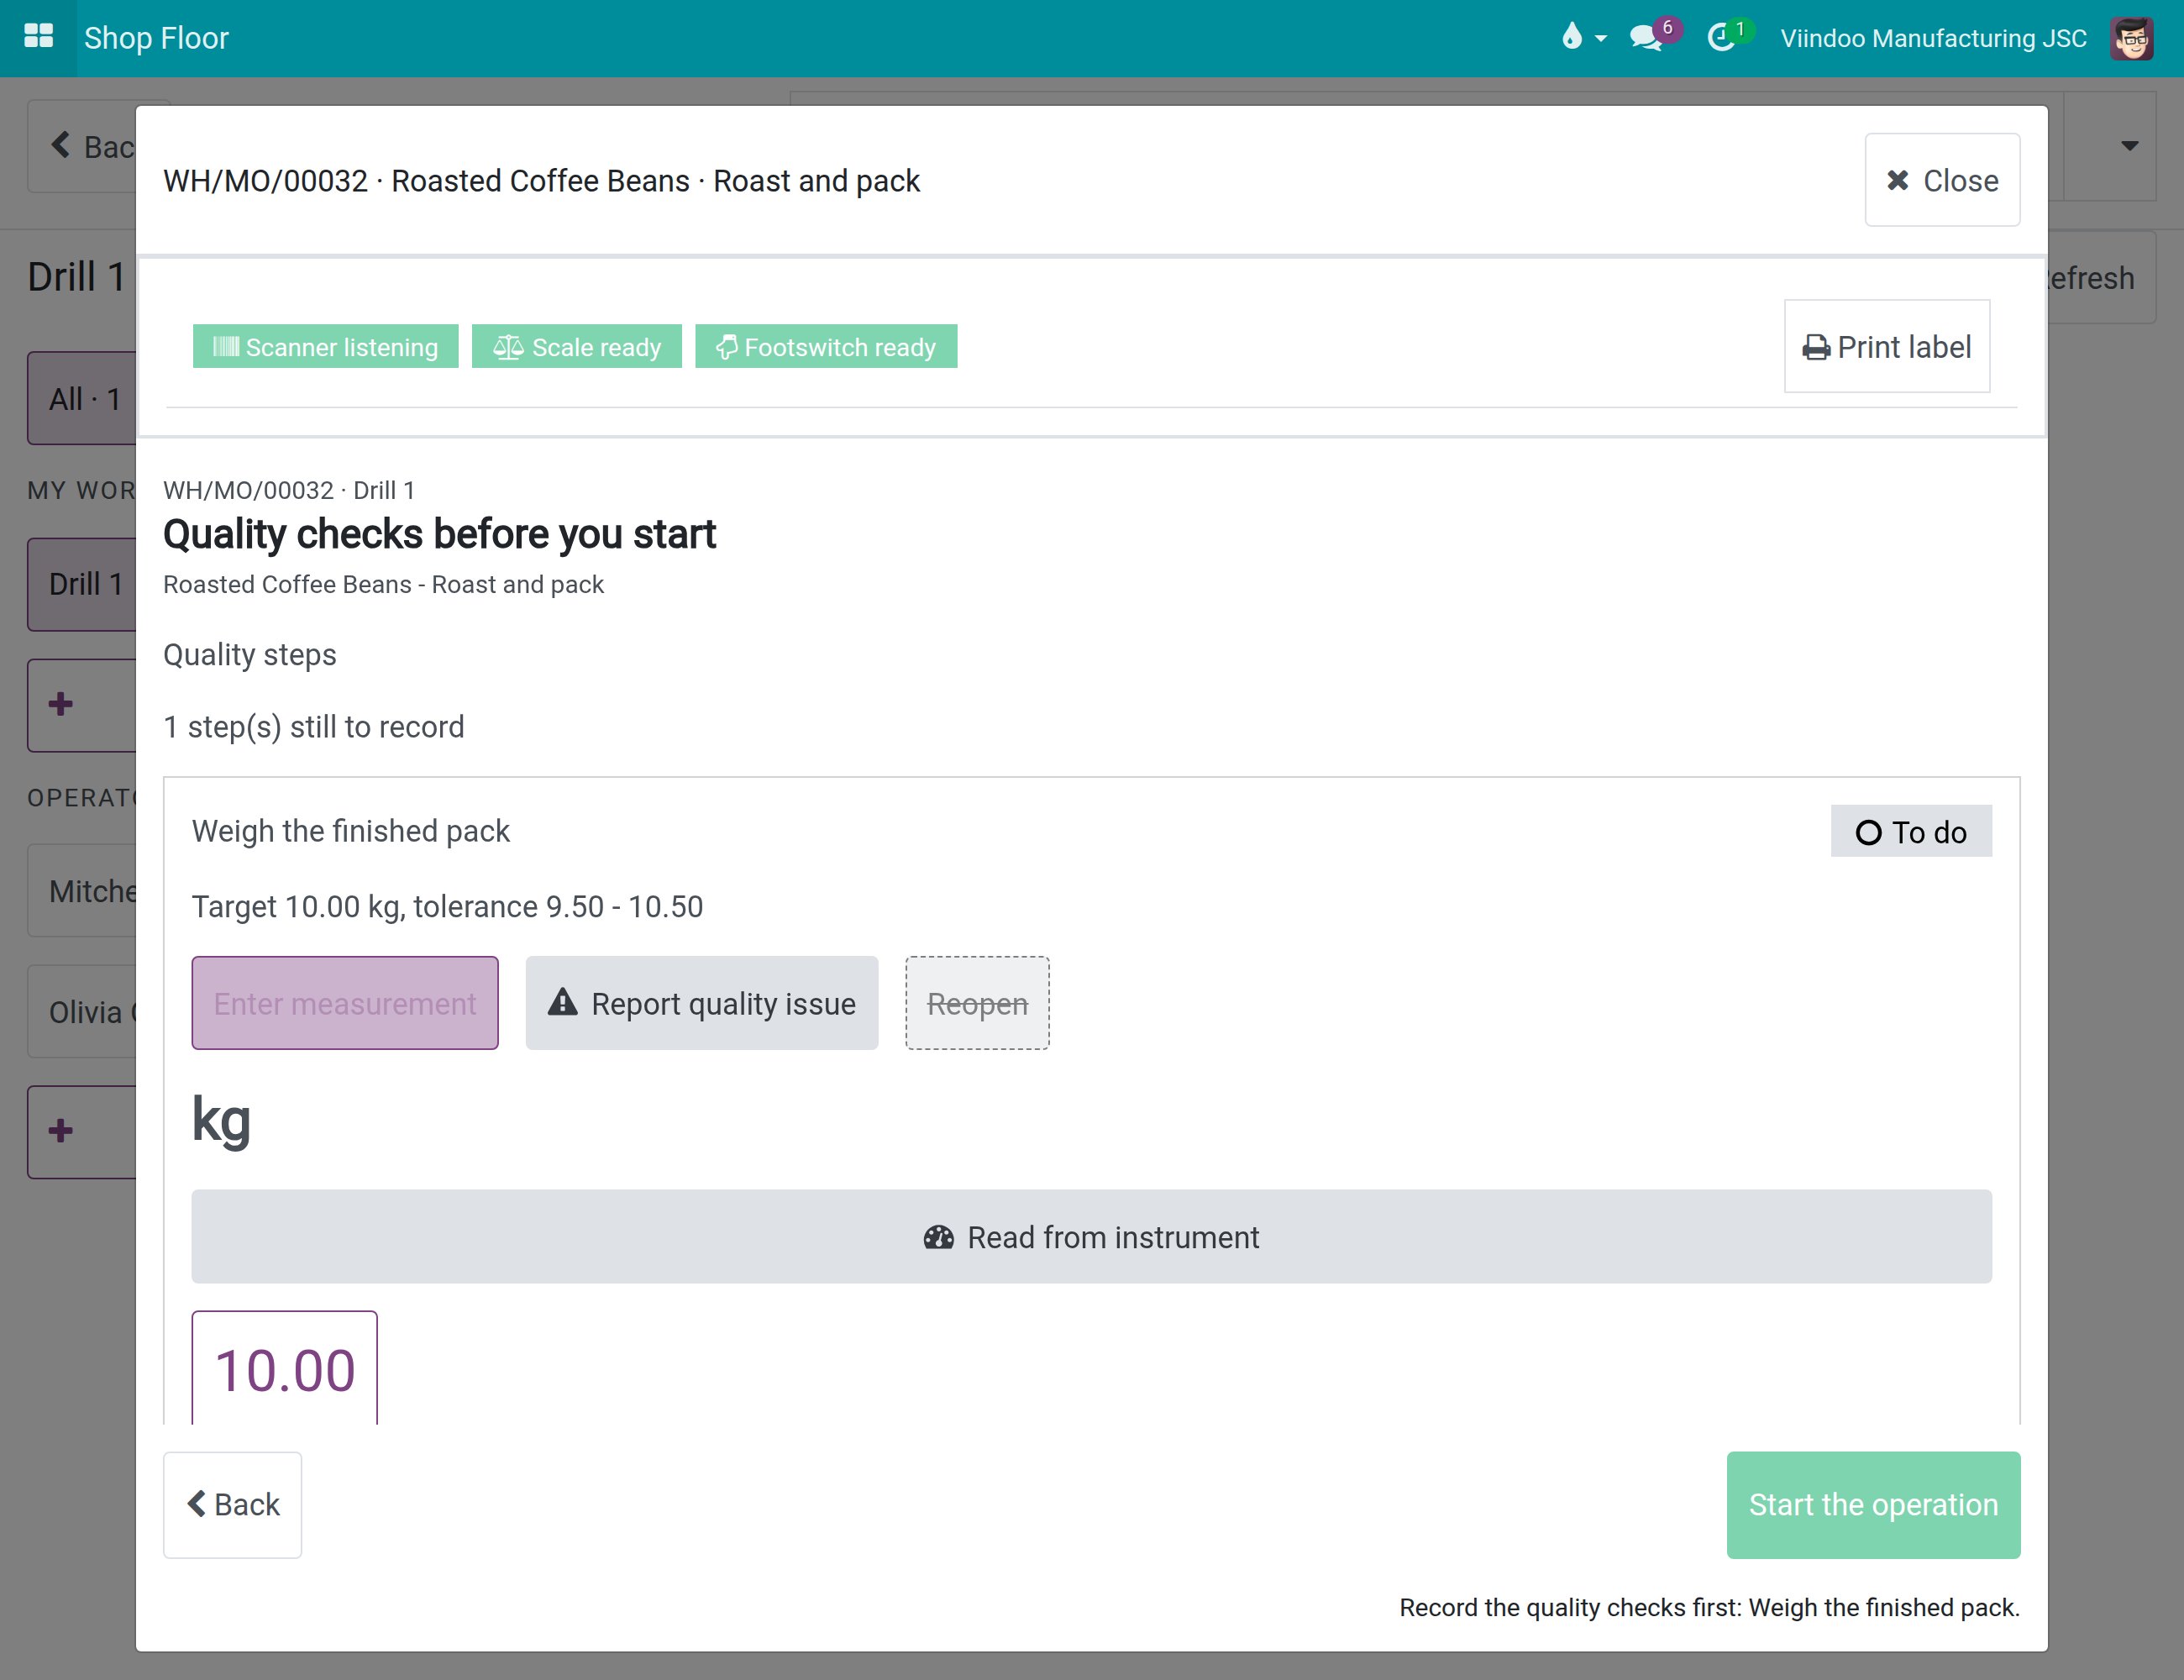Click the Back button in the dialog footer
The height and width of the screenshot is (1680, 2184).
pos(233,1504)
